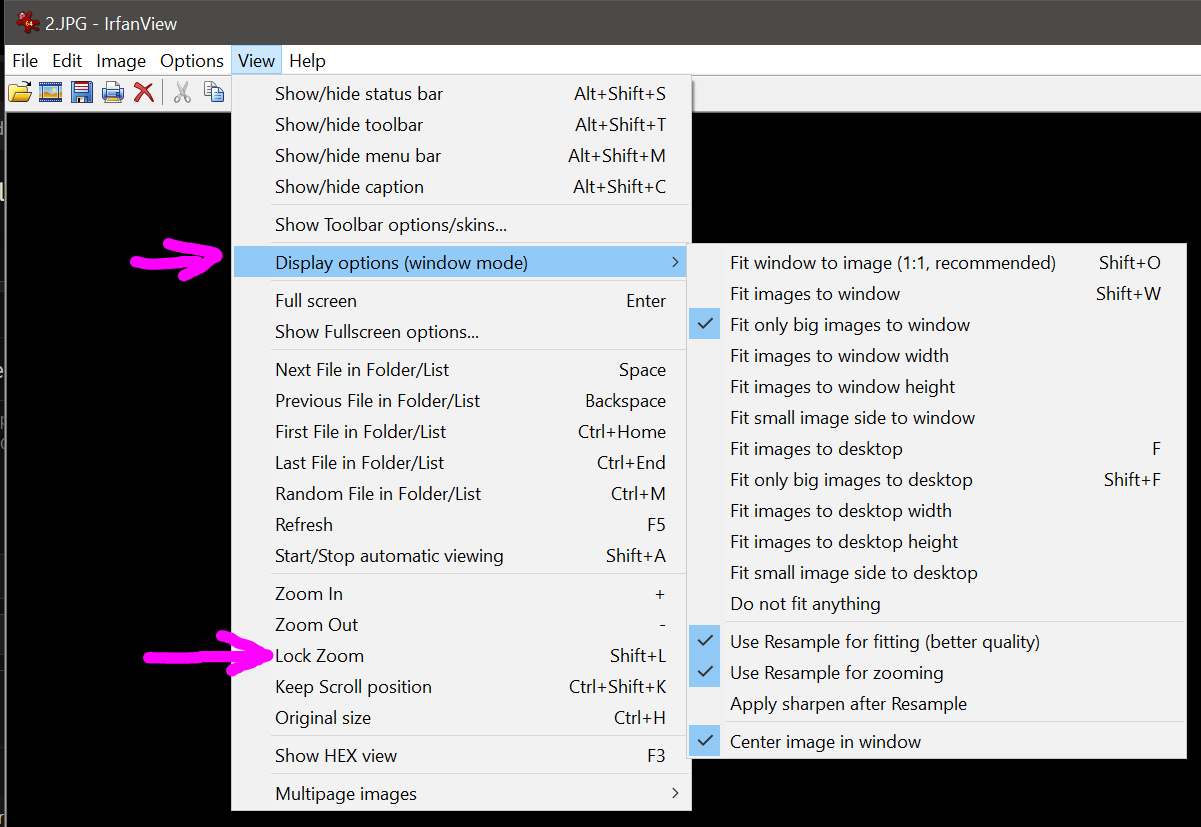The image size is (1201, 827).
Task: Click the Print toolbar icon
Action: (x=113, y=92)
